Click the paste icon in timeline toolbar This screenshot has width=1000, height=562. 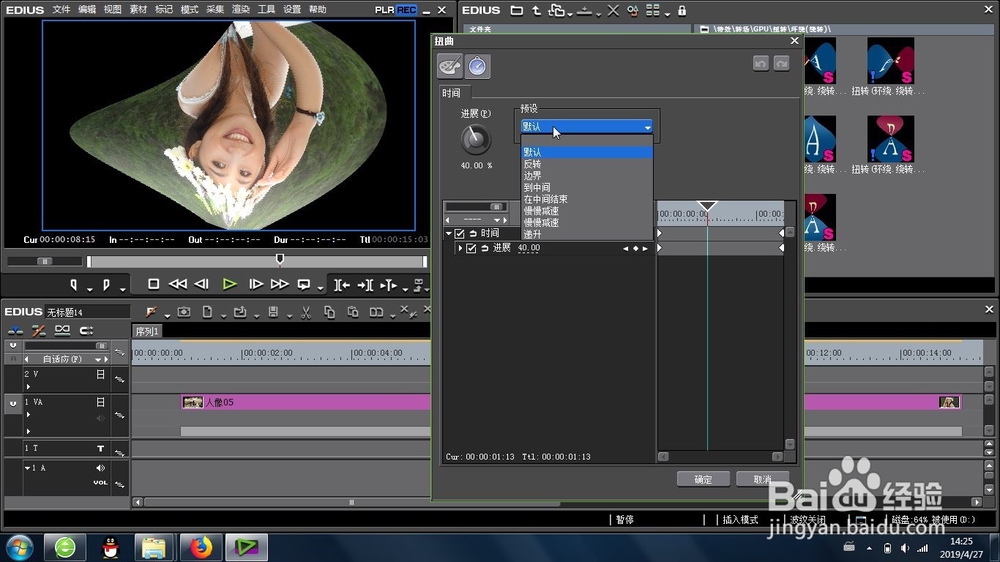353,312
